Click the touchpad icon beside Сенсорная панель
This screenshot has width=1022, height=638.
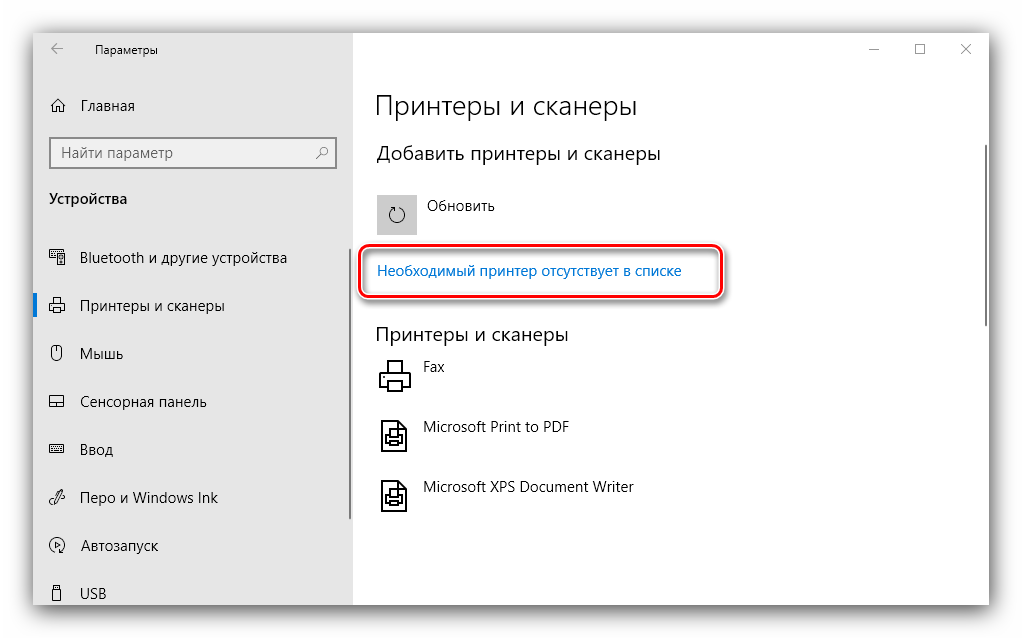point(57,401)
